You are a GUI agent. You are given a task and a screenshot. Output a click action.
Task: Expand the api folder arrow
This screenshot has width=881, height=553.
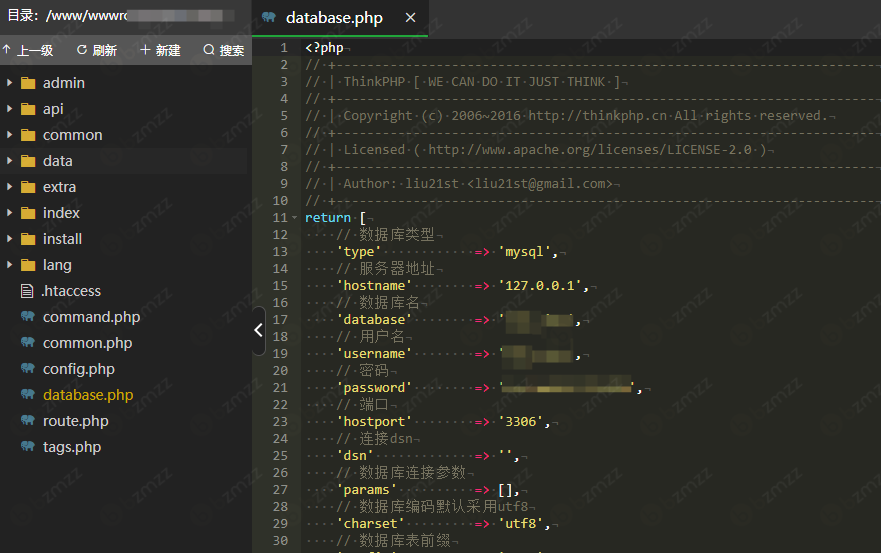(9, 108)
